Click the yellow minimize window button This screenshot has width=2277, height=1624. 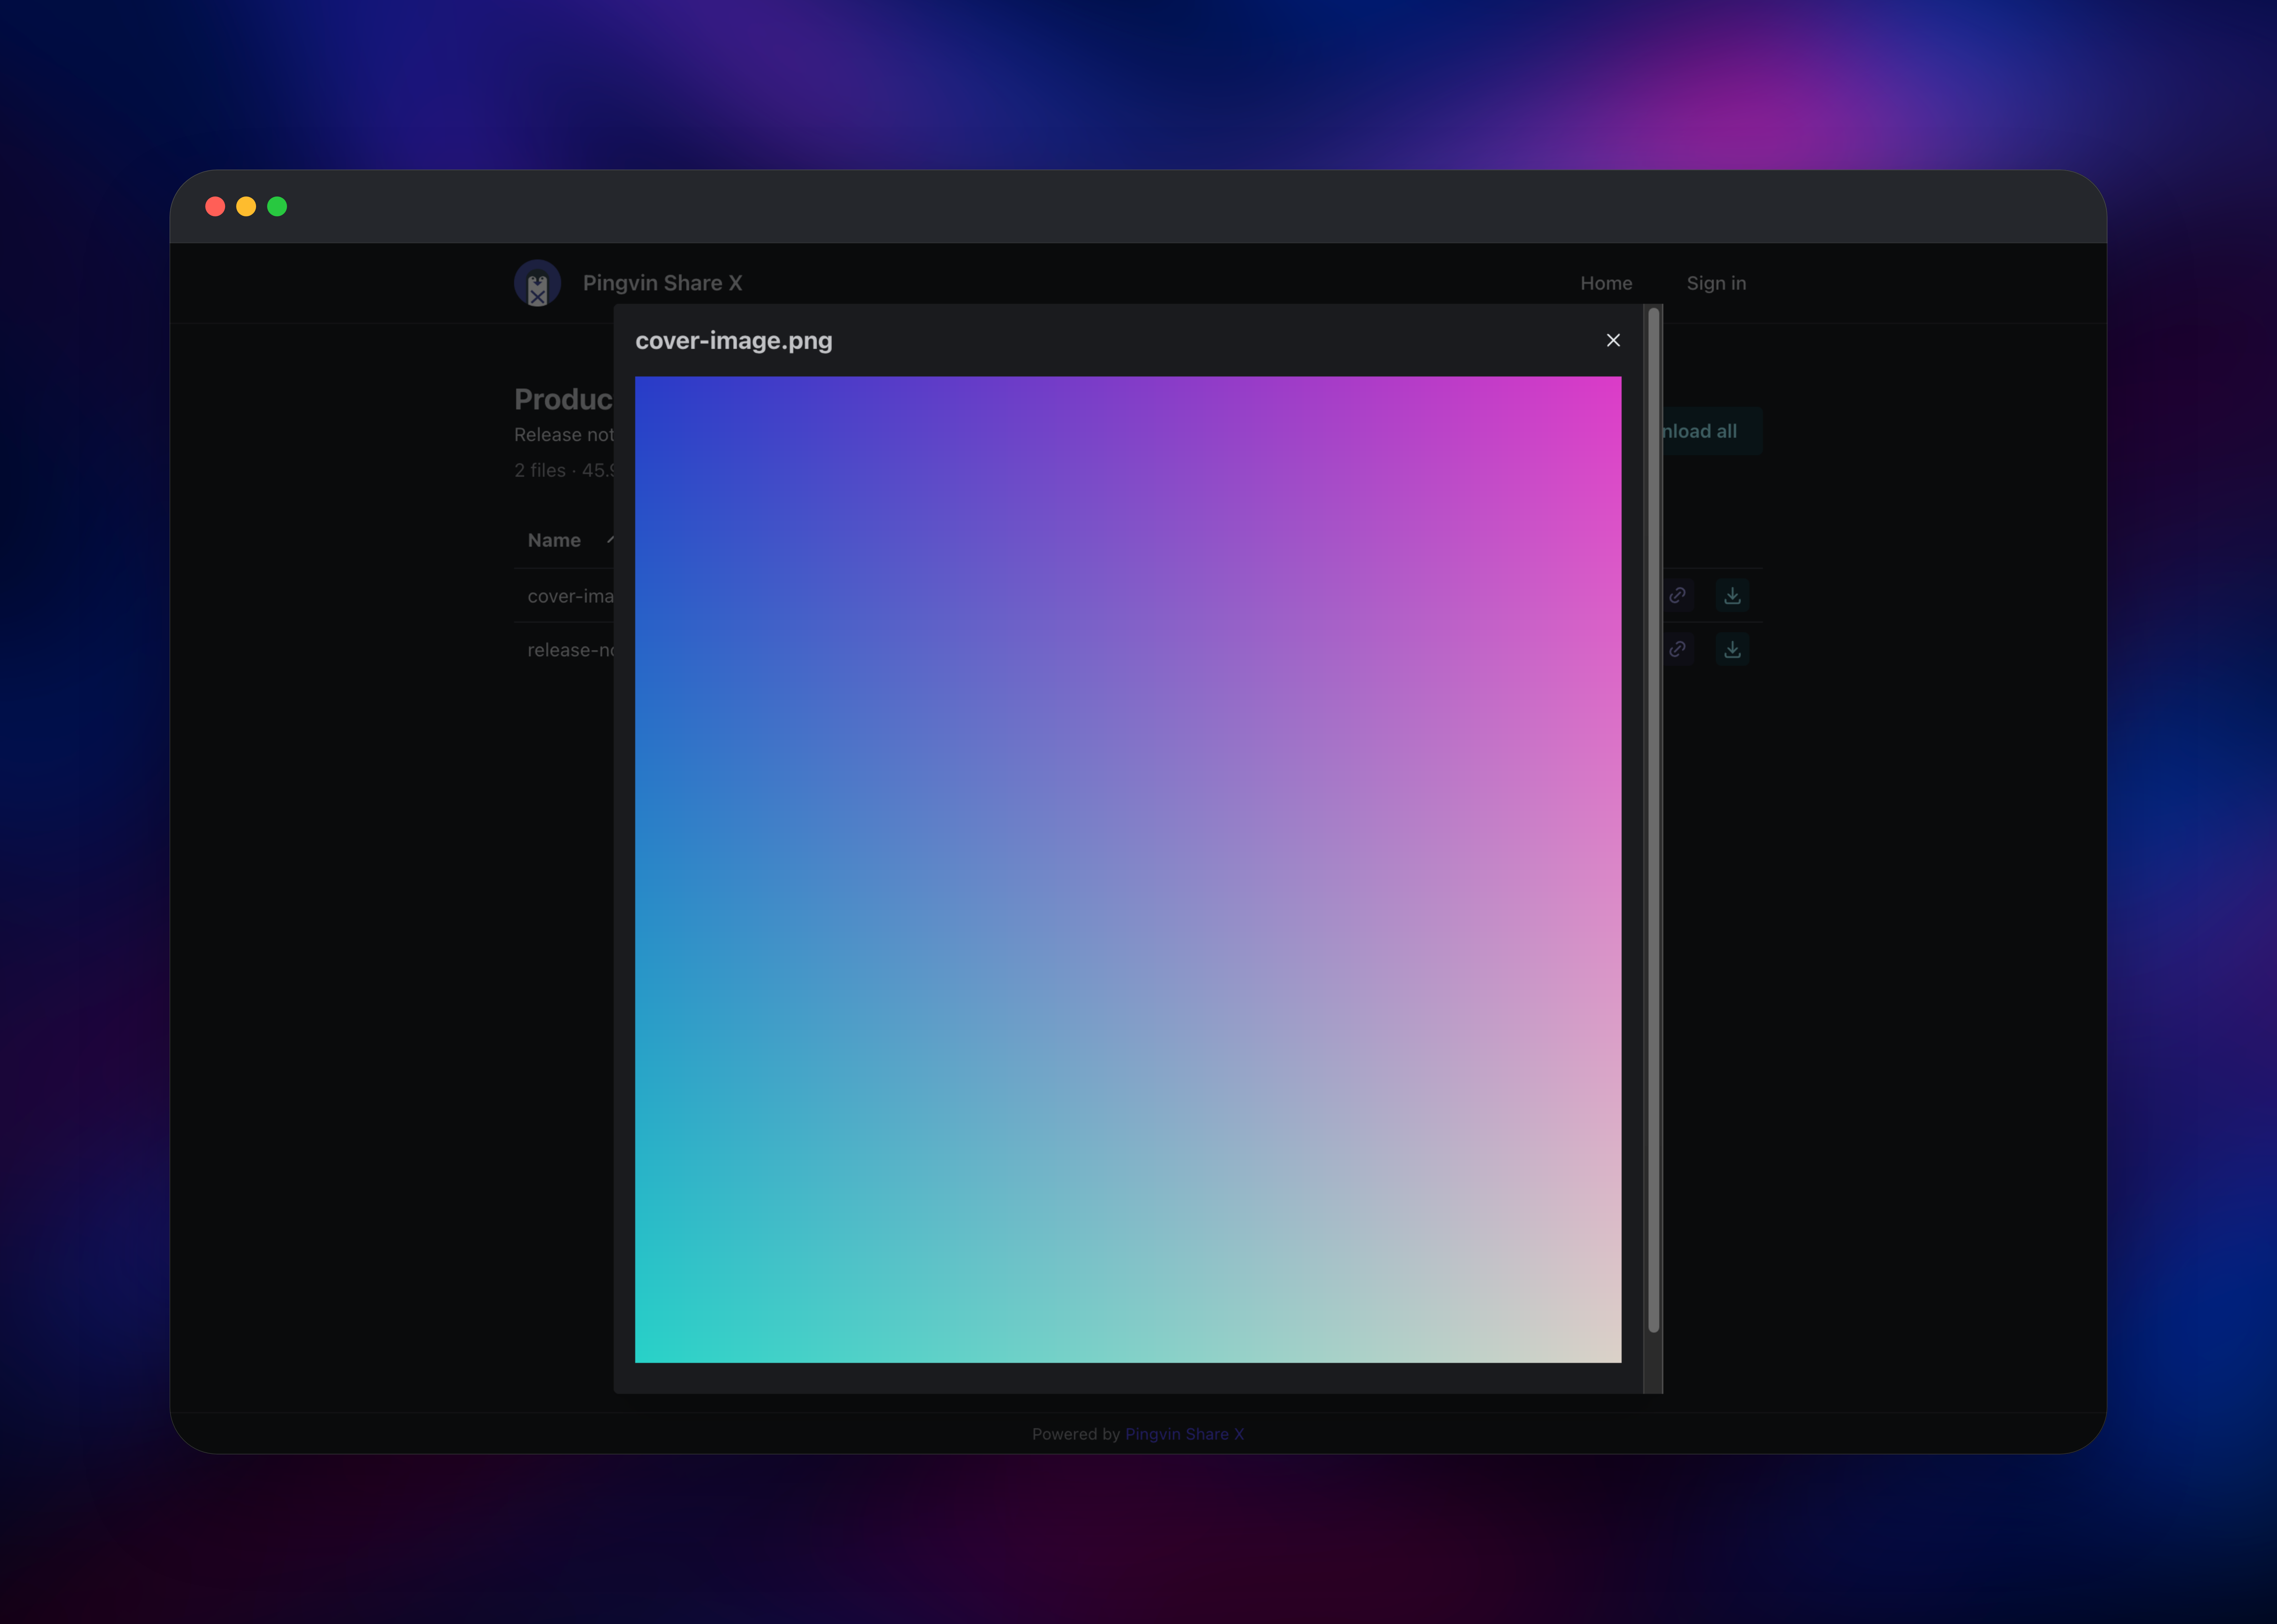point(246,206)
